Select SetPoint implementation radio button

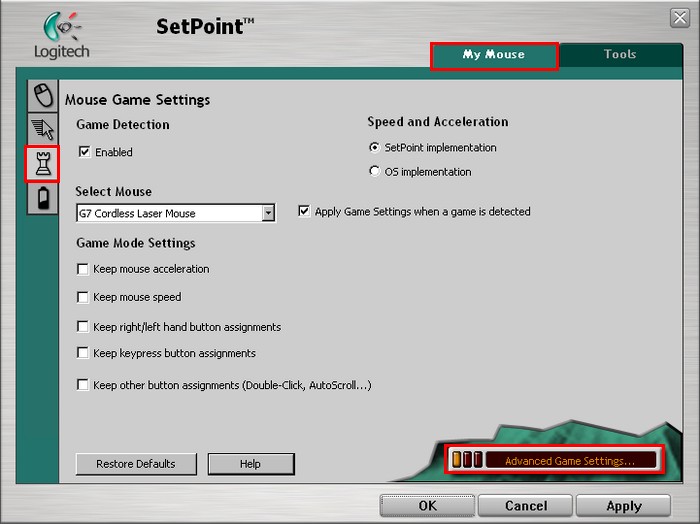pyautogui.click(x=375, y=147)
